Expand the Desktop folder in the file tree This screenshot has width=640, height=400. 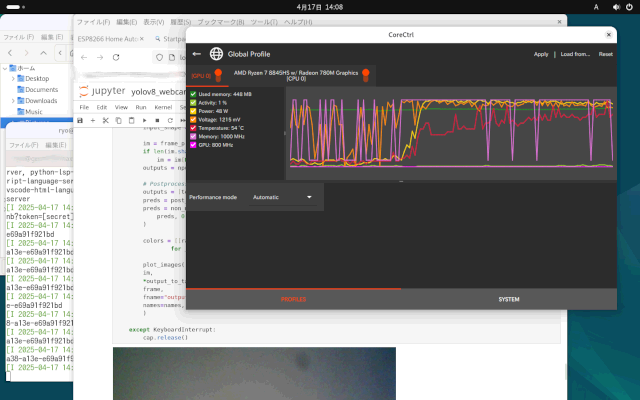click(x=12, y=78)
